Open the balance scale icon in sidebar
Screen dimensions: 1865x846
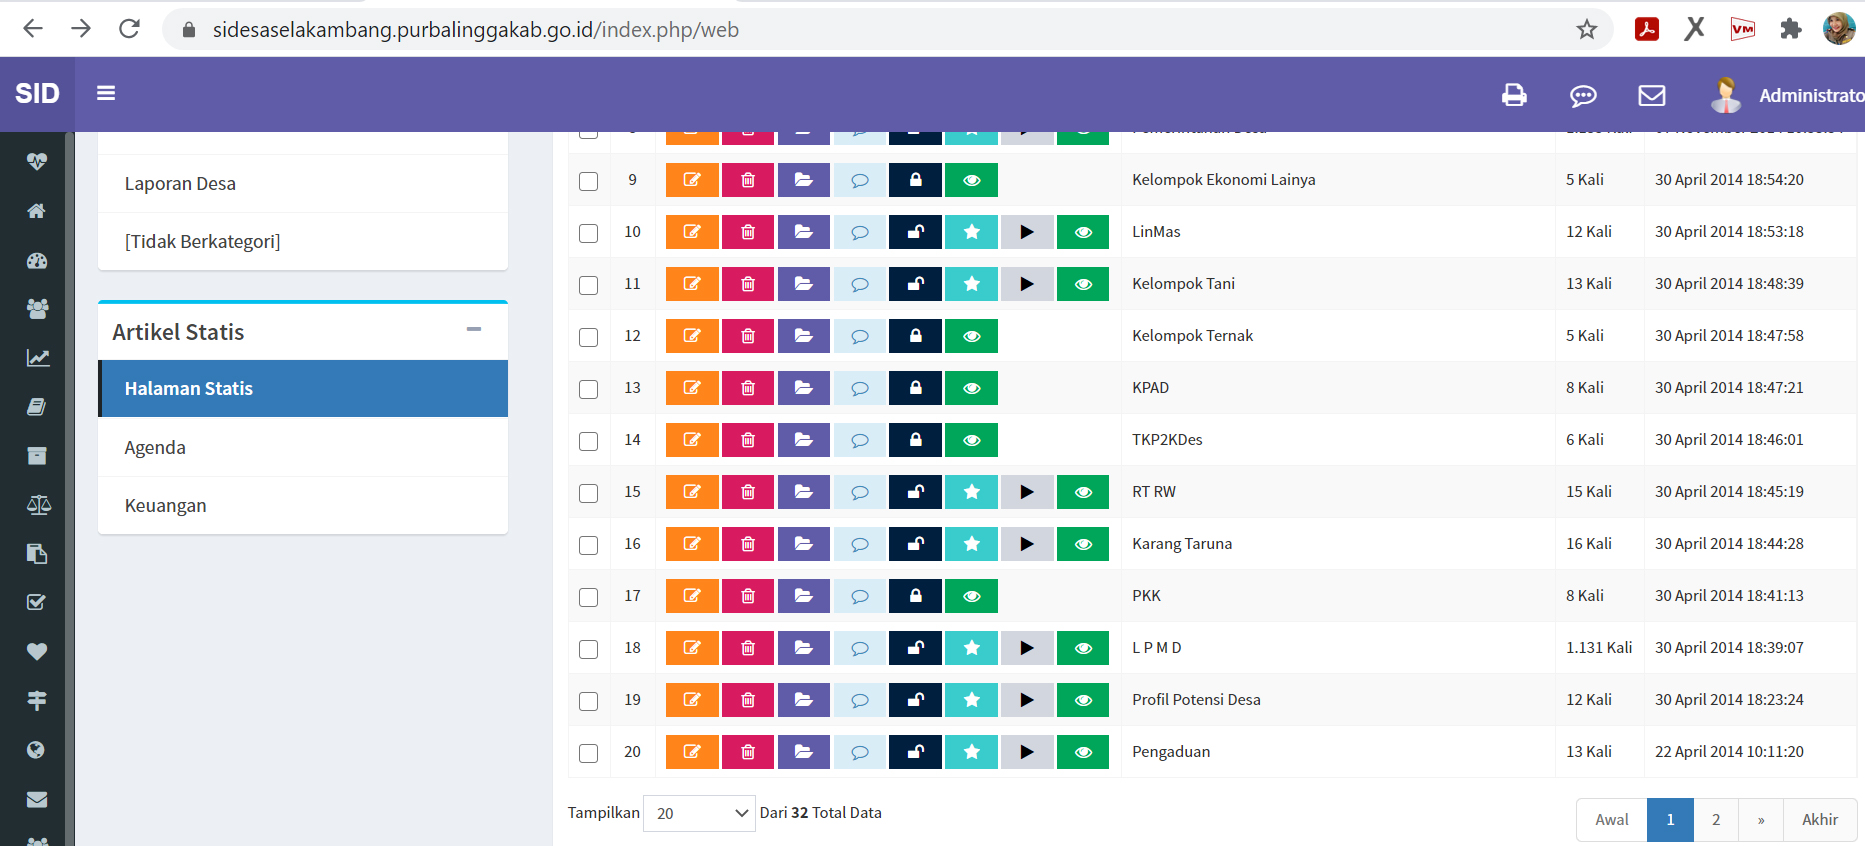38,505
